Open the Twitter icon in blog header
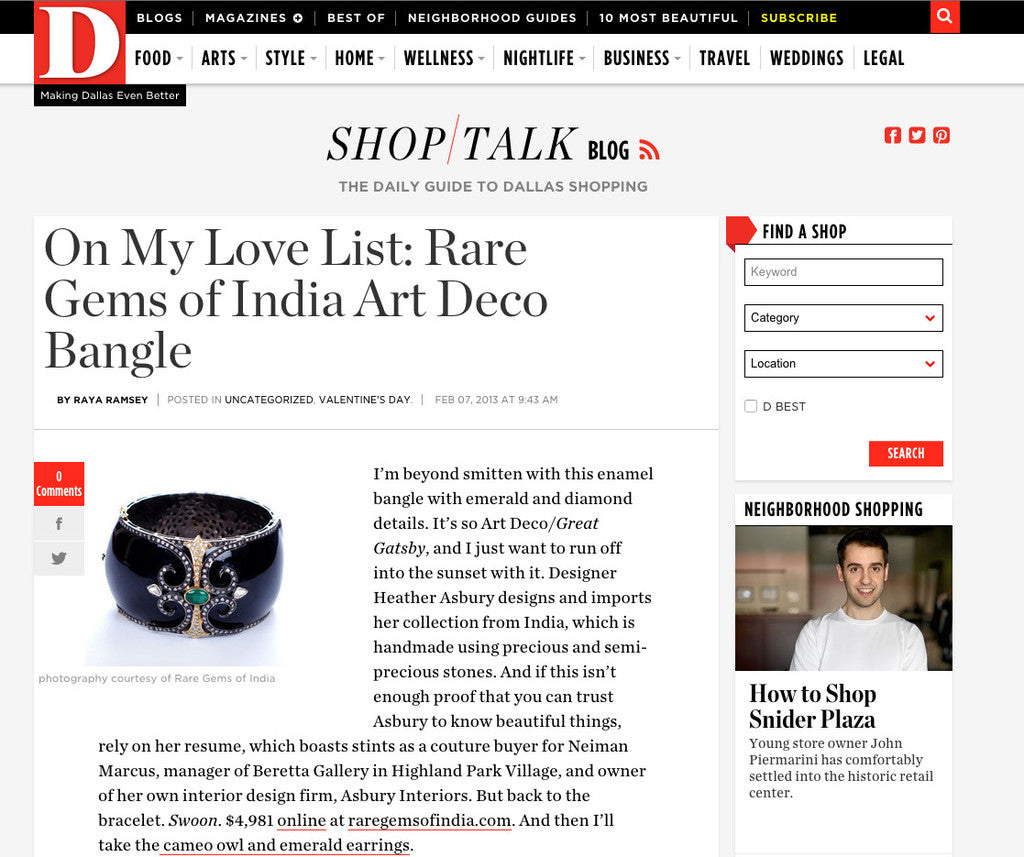The height and width of the screenshot is (857, 1024). [x=917, y=135]
